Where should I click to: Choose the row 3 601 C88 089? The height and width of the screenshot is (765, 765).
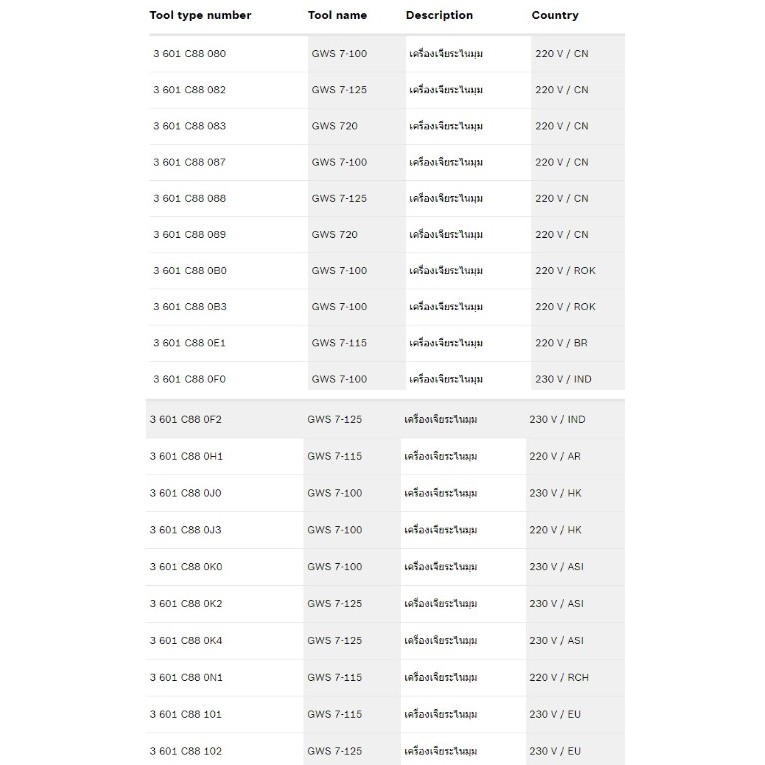[386, 235]
